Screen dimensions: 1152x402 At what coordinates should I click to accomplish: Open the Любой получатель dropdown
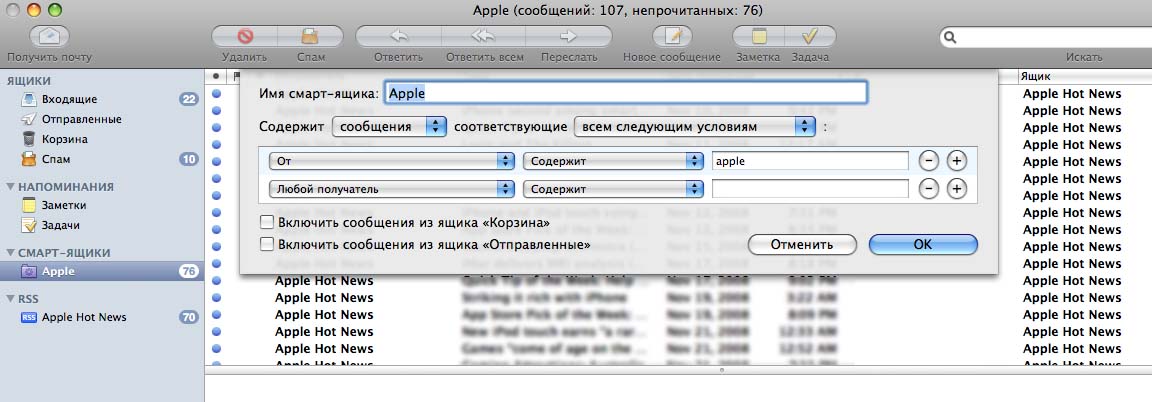click(392, 189)
